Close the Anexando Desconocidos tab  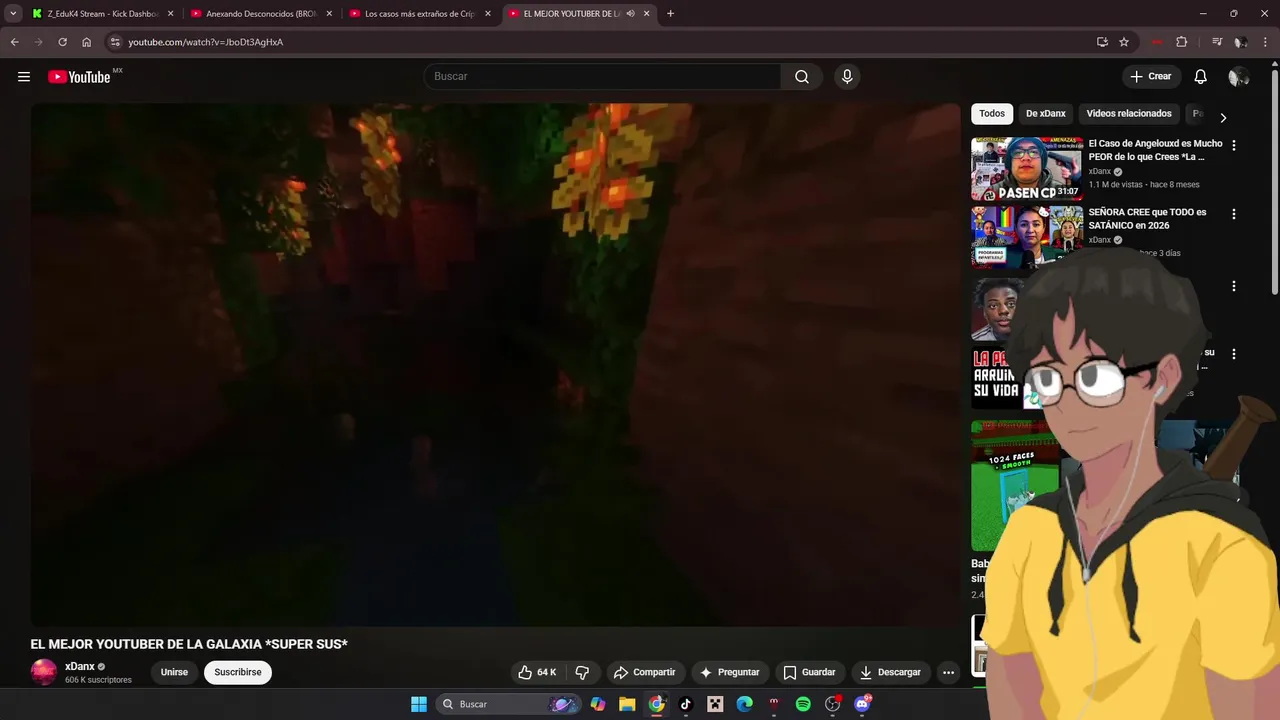coord(329,14)
